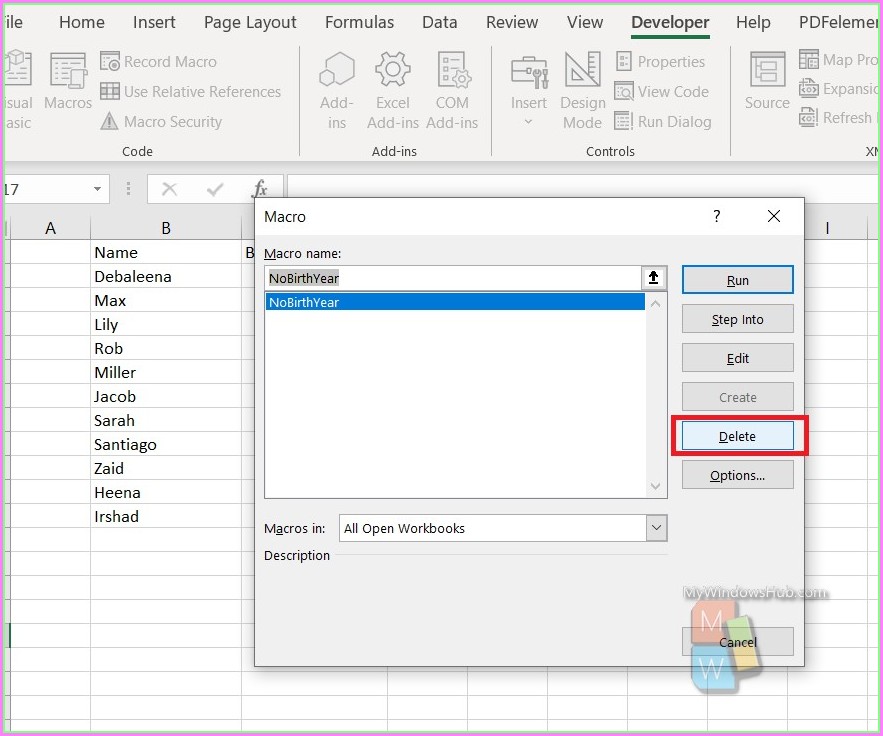Image resolution: width=883 pixels, height=736 pixels.
Task: Select the cell containing Max
Action: (166, 301)
